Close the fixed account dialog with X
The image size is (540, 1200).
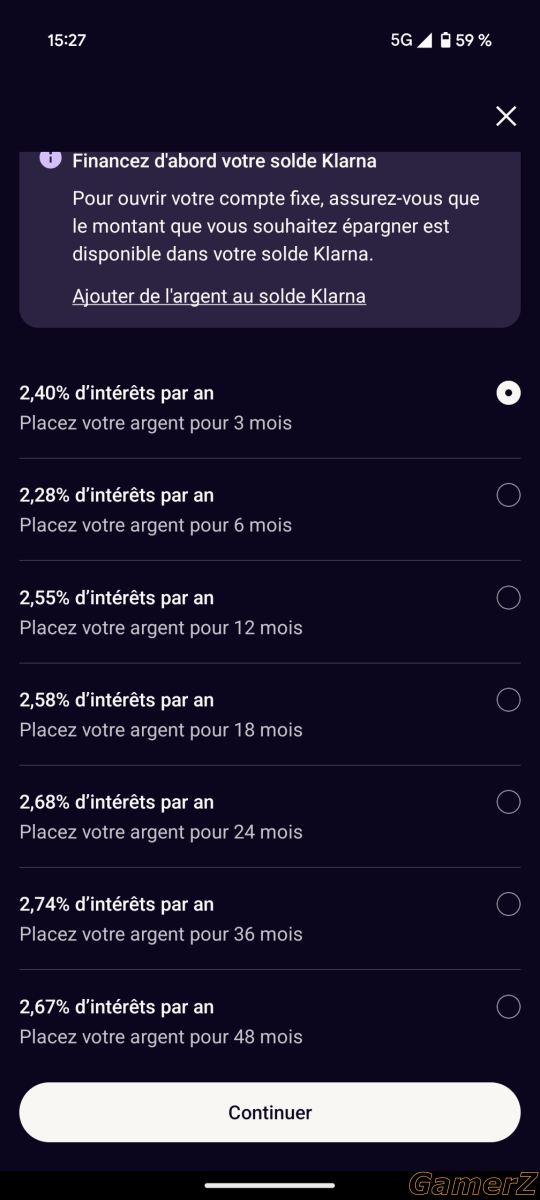pos(506,116)
